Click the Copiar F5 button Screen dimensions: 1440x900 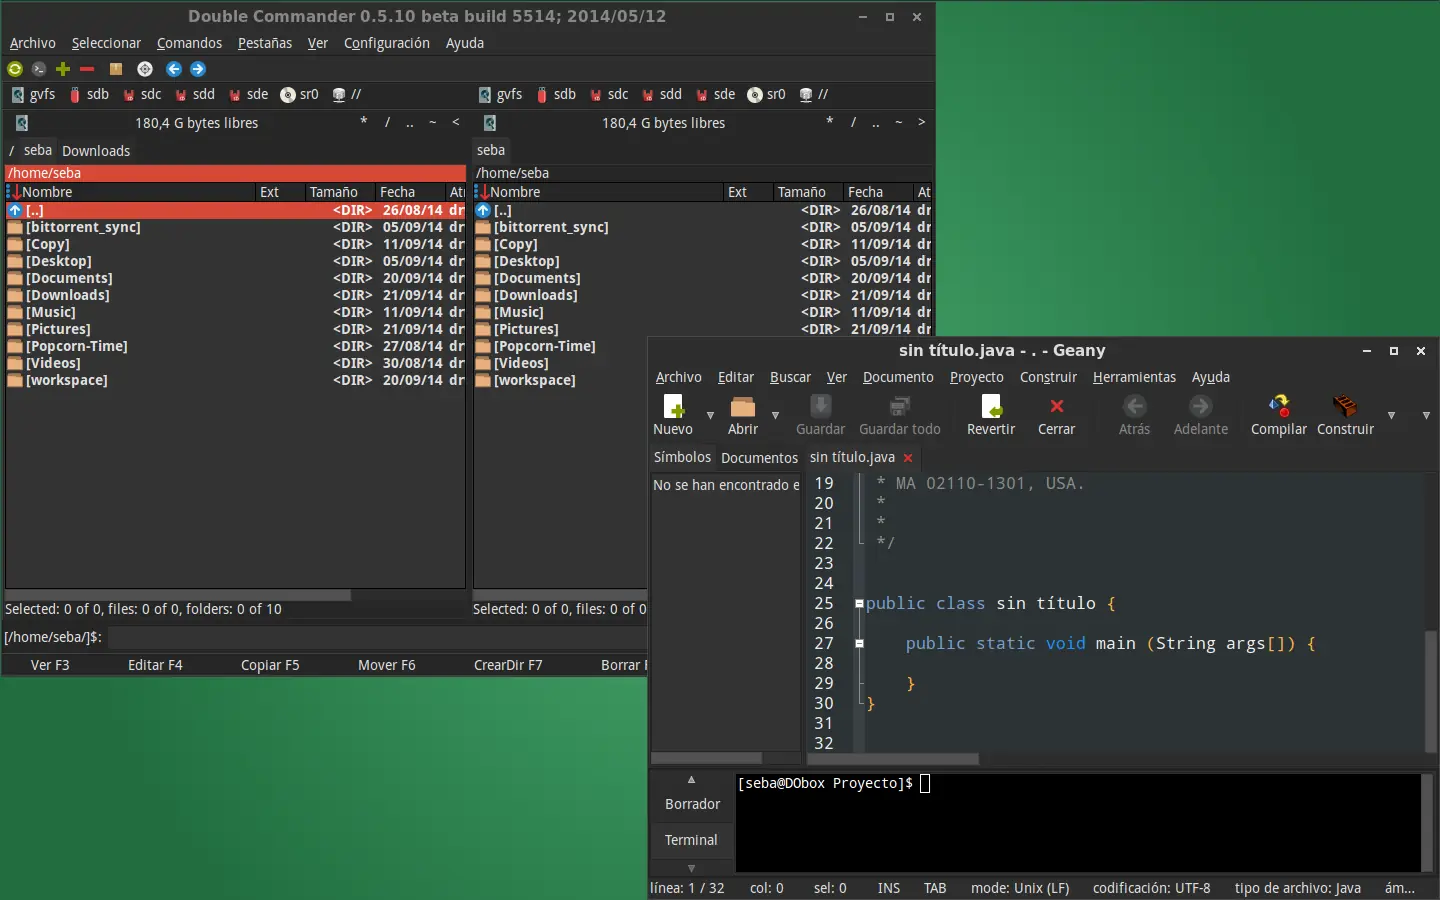[270, 665]
